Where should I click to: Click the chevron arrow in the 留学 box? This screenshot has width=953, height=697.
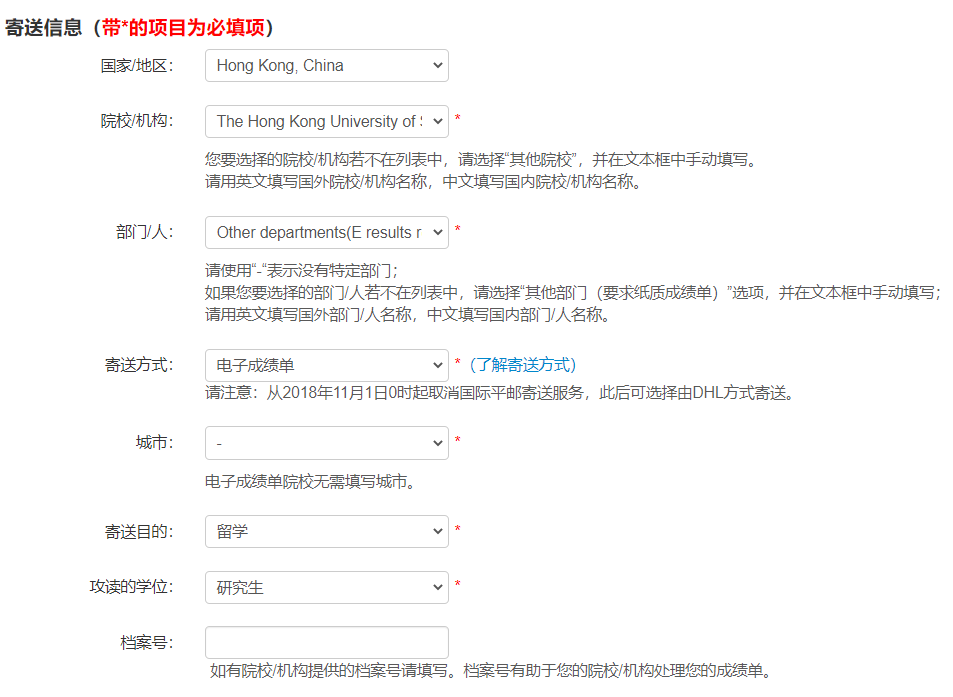[438, 532]
